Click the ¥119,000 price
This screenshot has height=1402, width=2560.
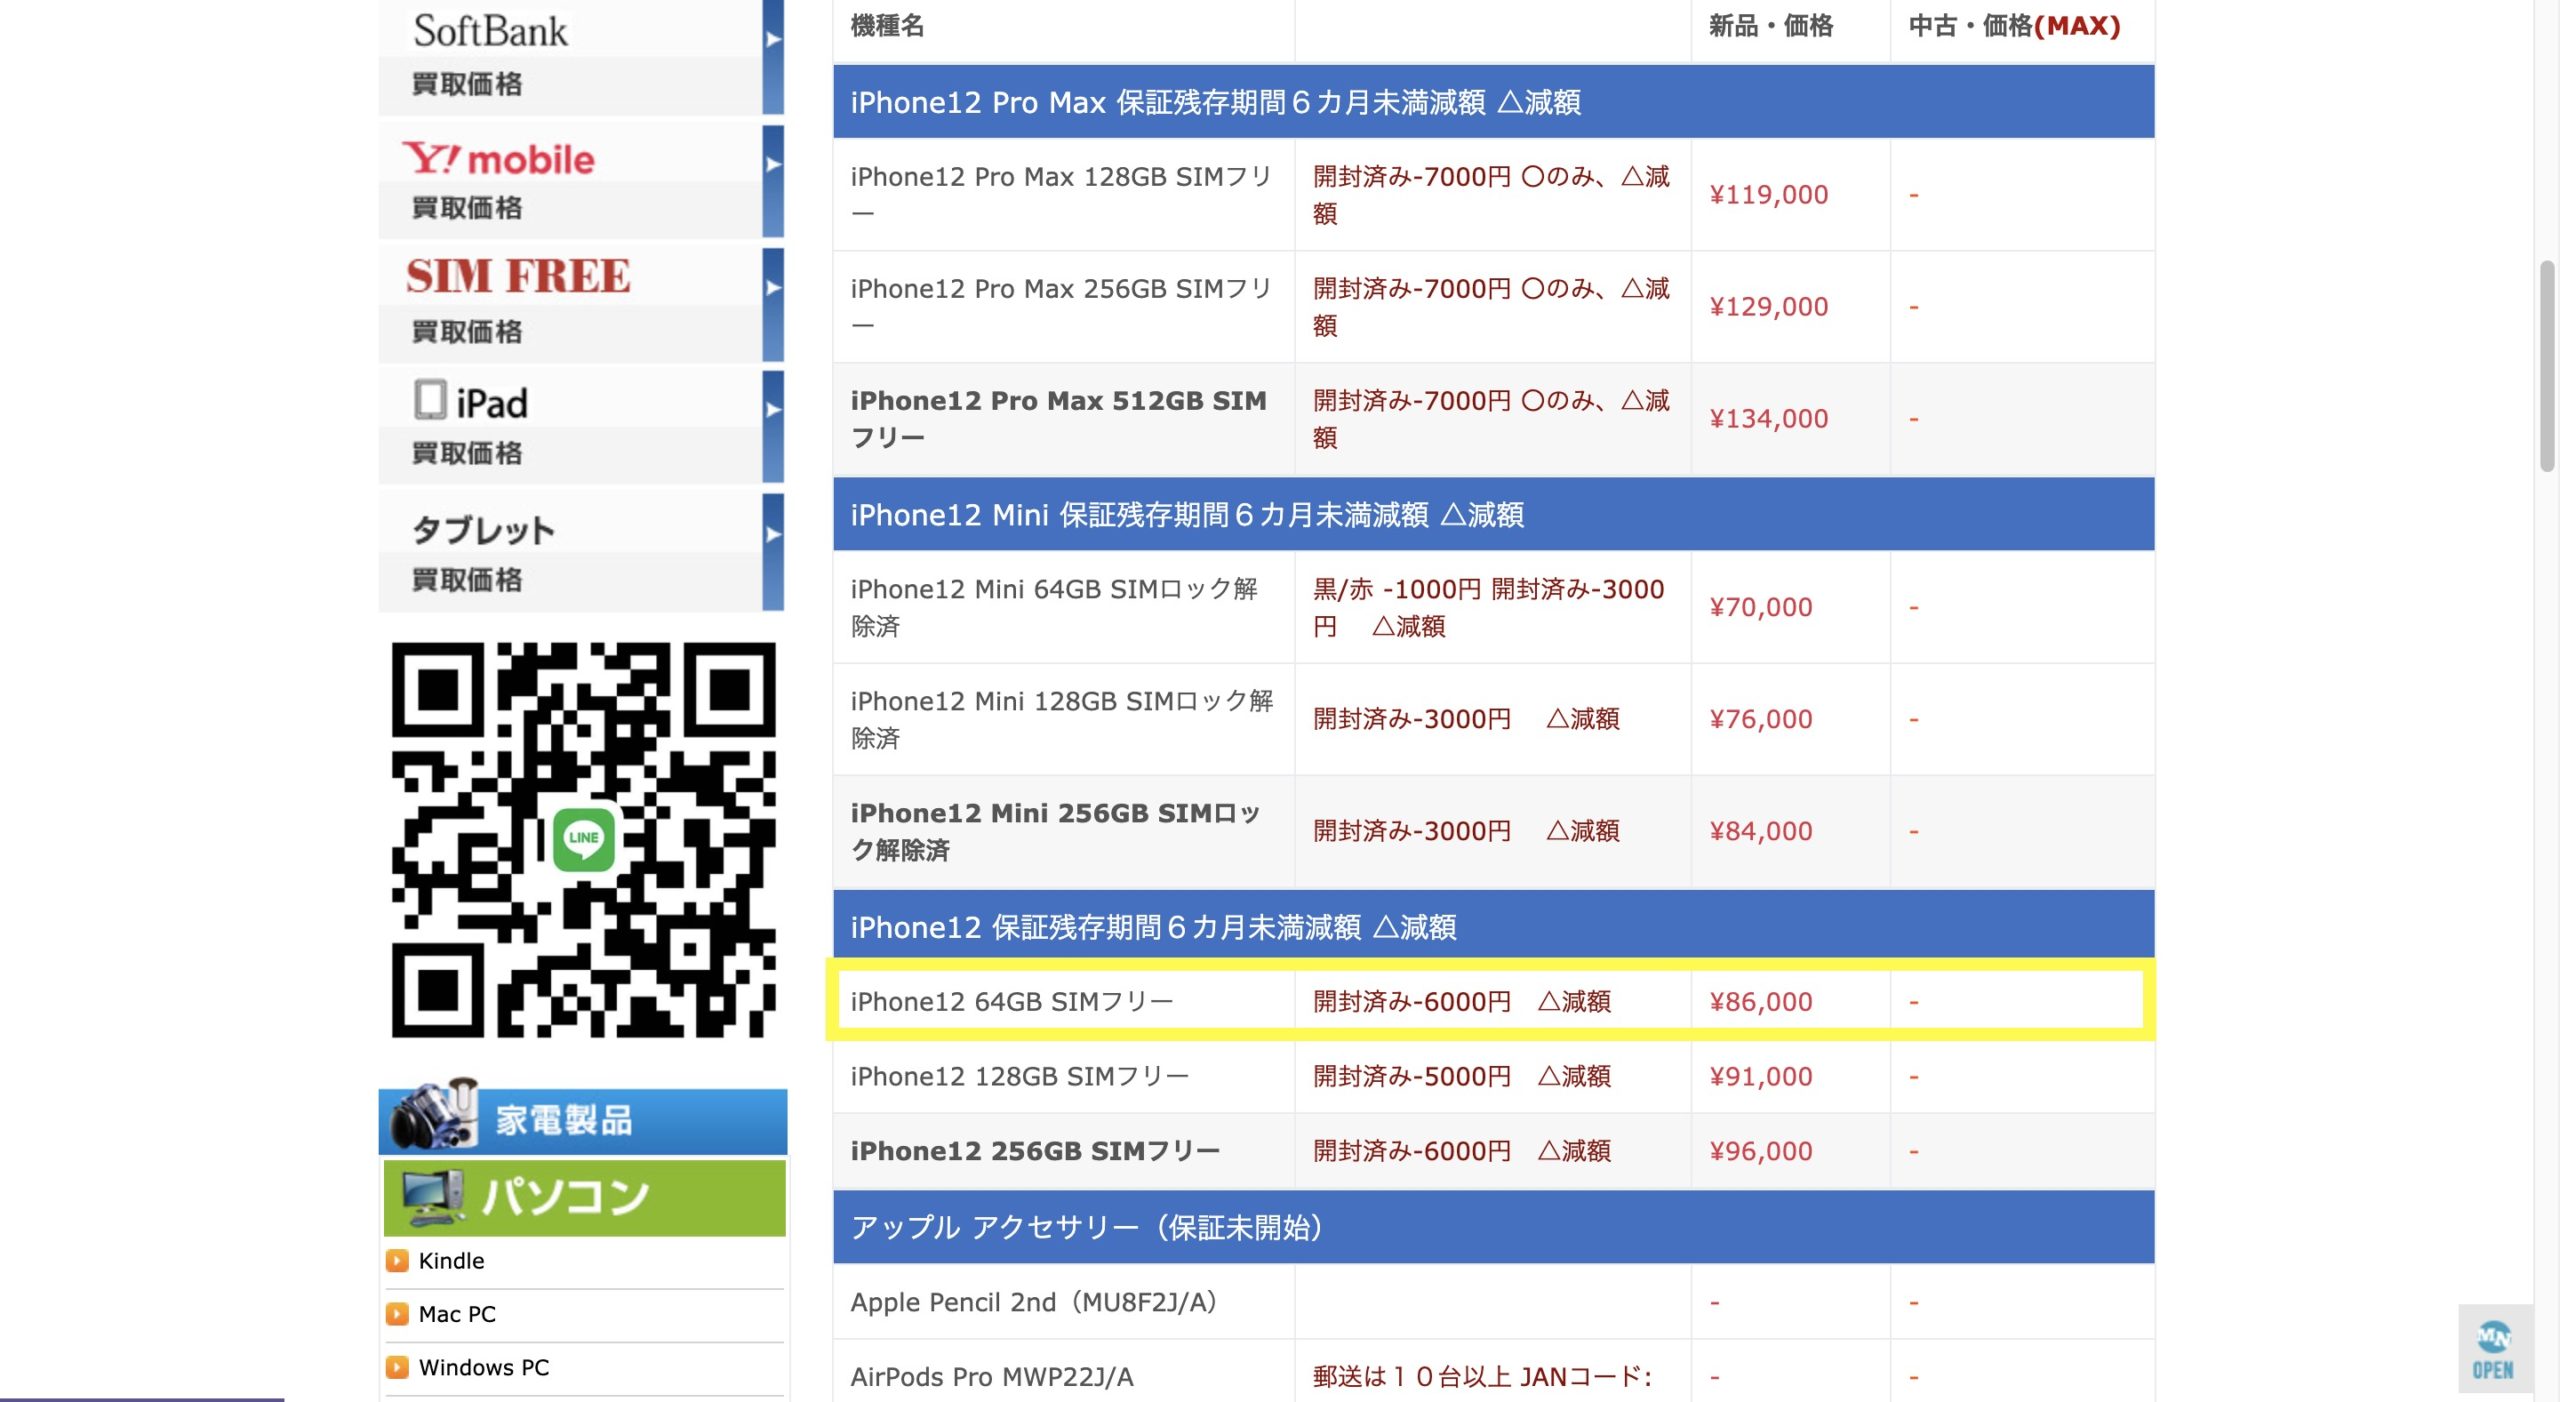1768,195
